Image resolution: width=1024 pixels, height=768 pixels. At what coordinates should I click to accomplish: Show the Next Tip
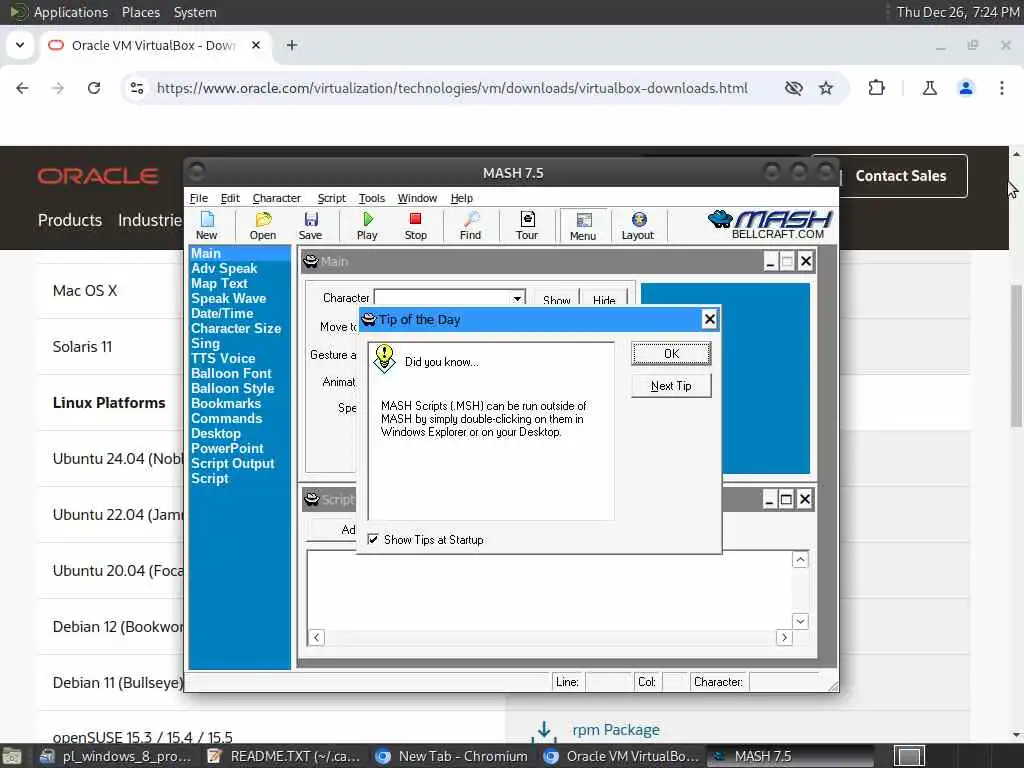pos(671,386)
